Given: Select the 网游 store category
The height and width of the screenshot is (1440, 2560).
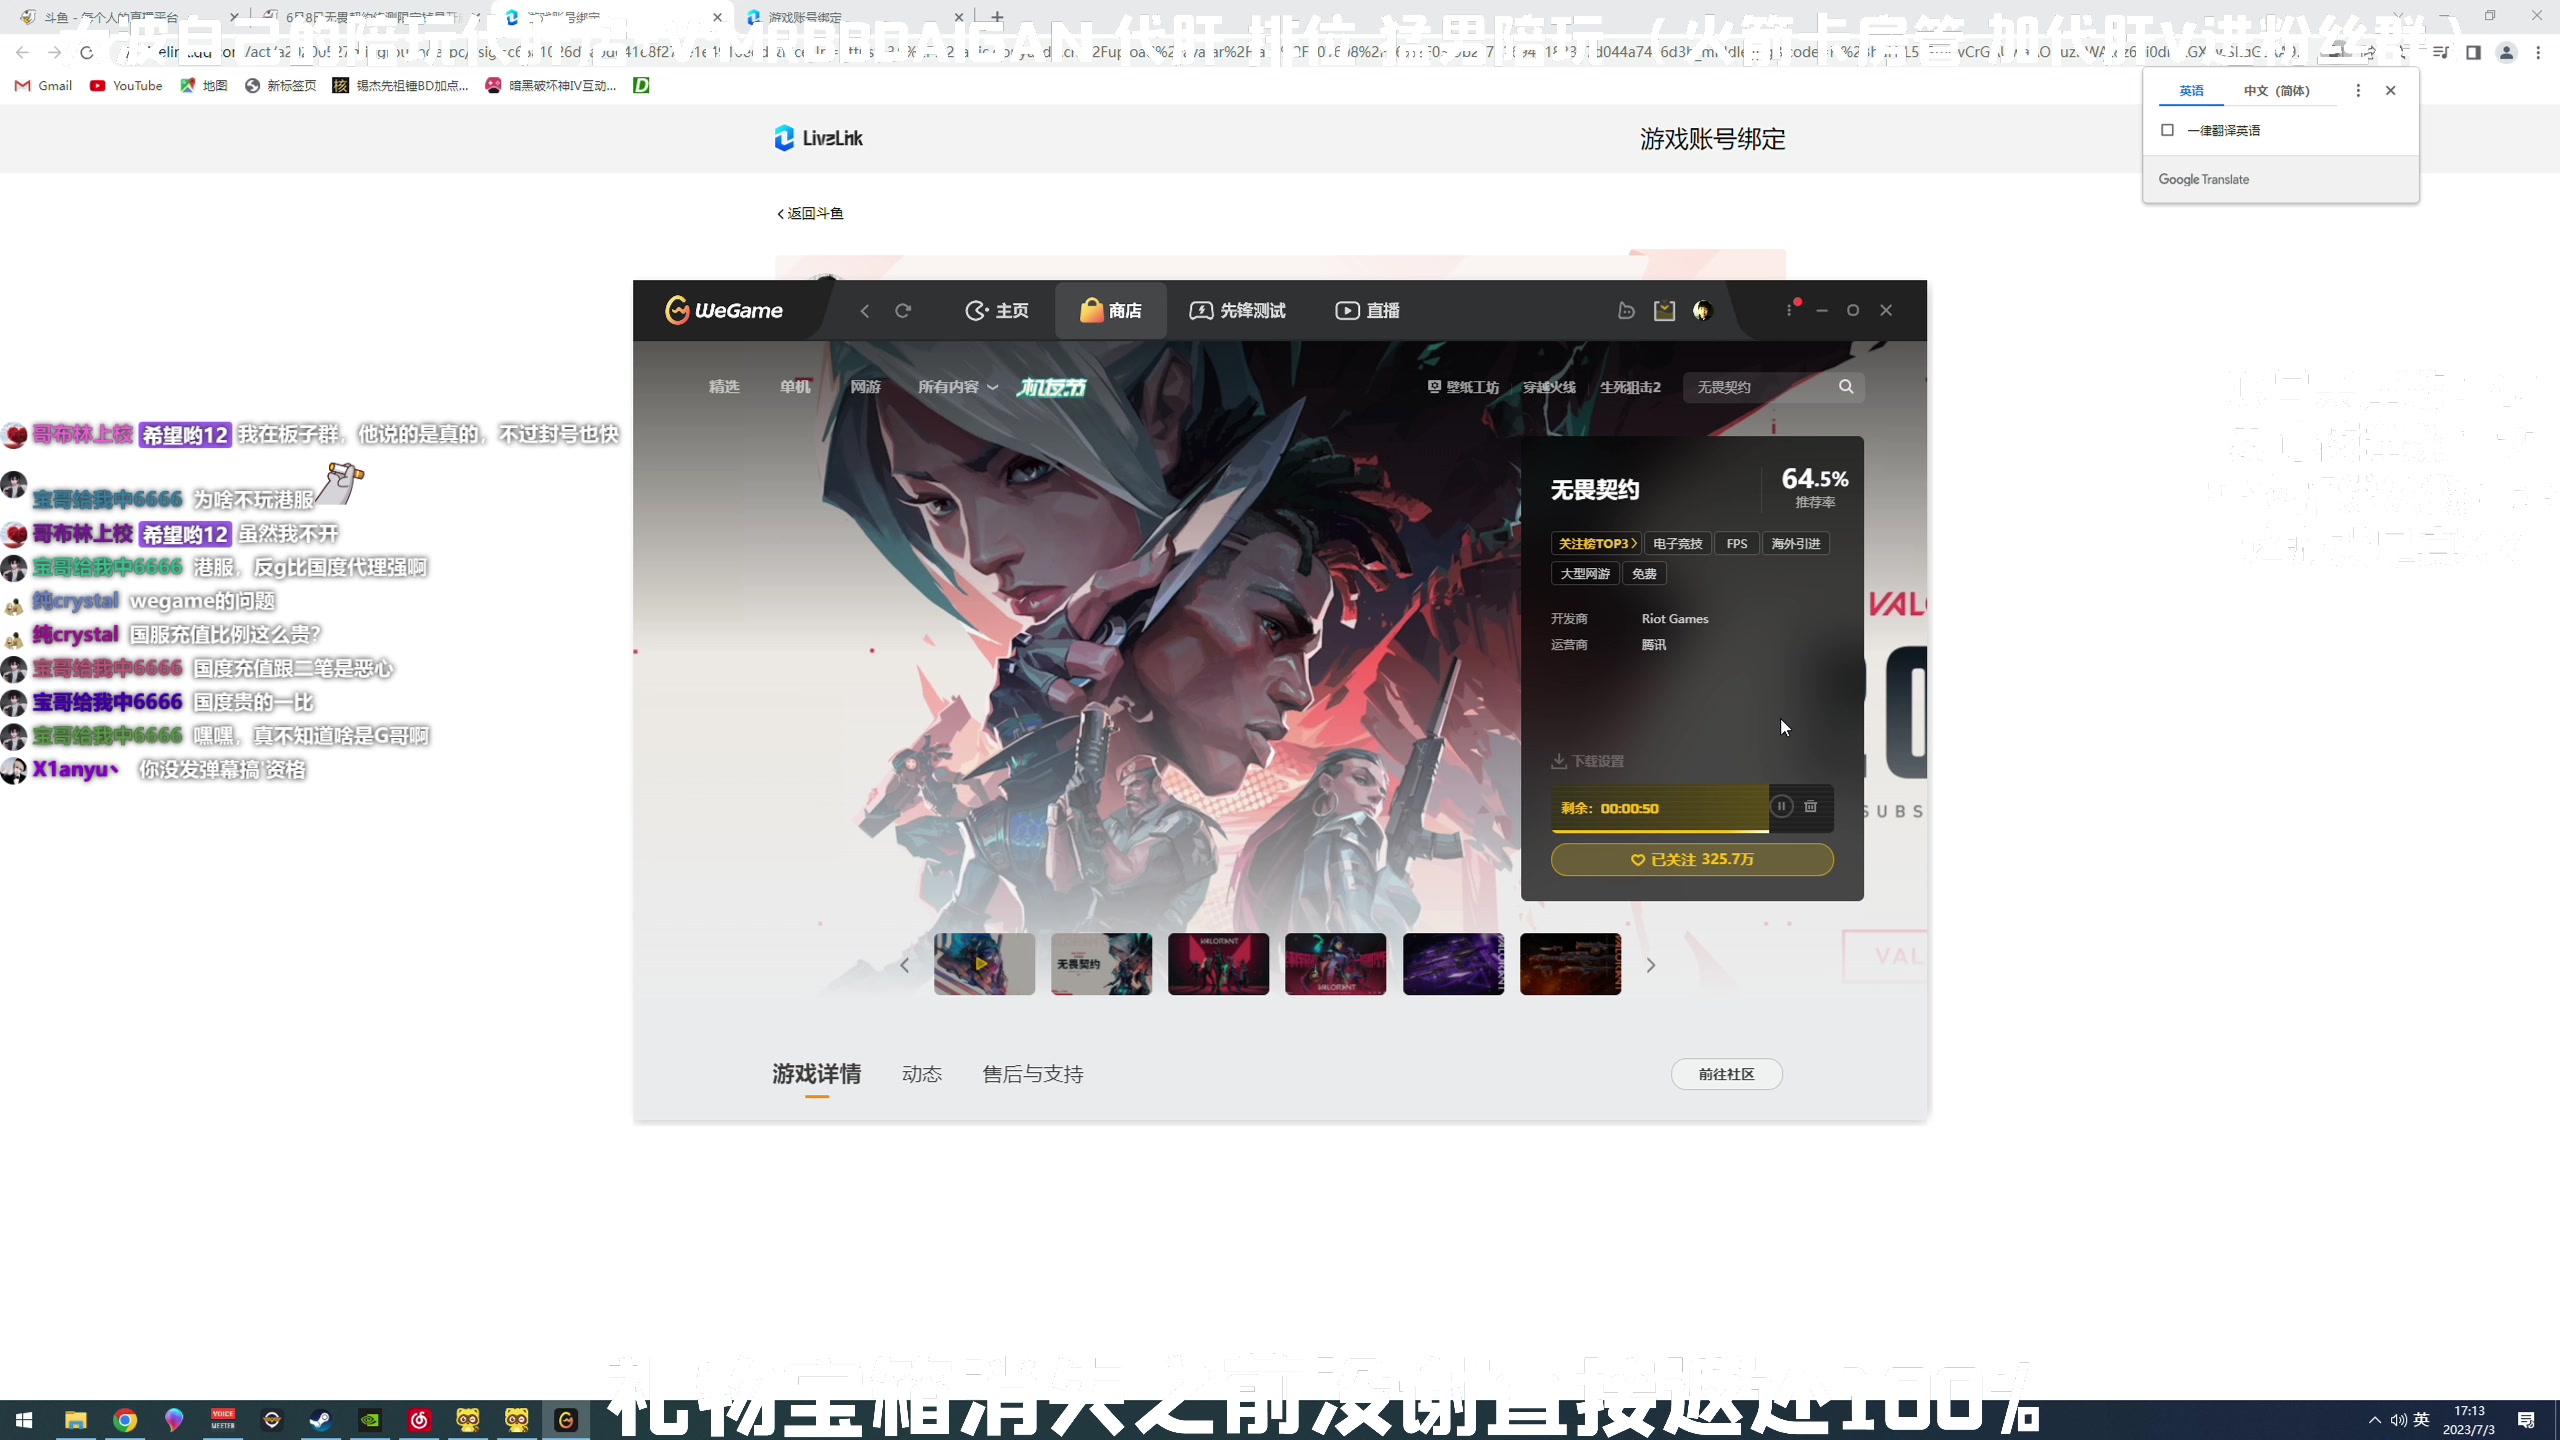Looking at the screenshot, I should click(866, 387).
